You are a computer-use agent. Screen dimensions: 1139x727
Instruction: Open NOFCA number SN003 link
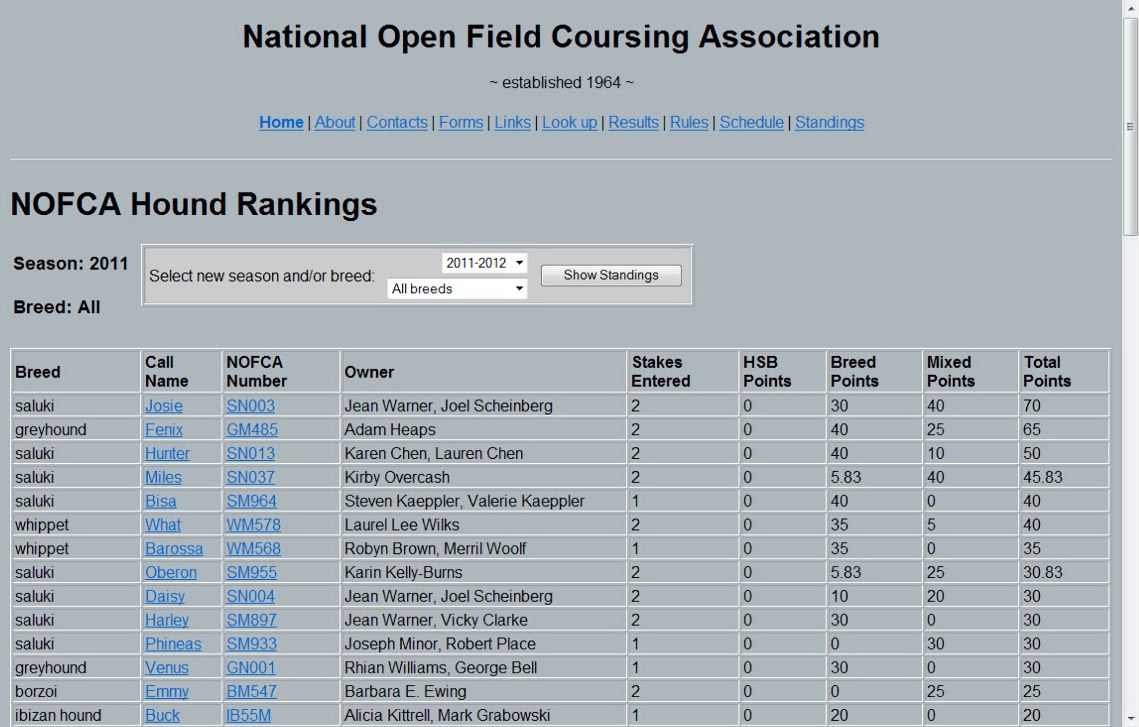point(251,406)
